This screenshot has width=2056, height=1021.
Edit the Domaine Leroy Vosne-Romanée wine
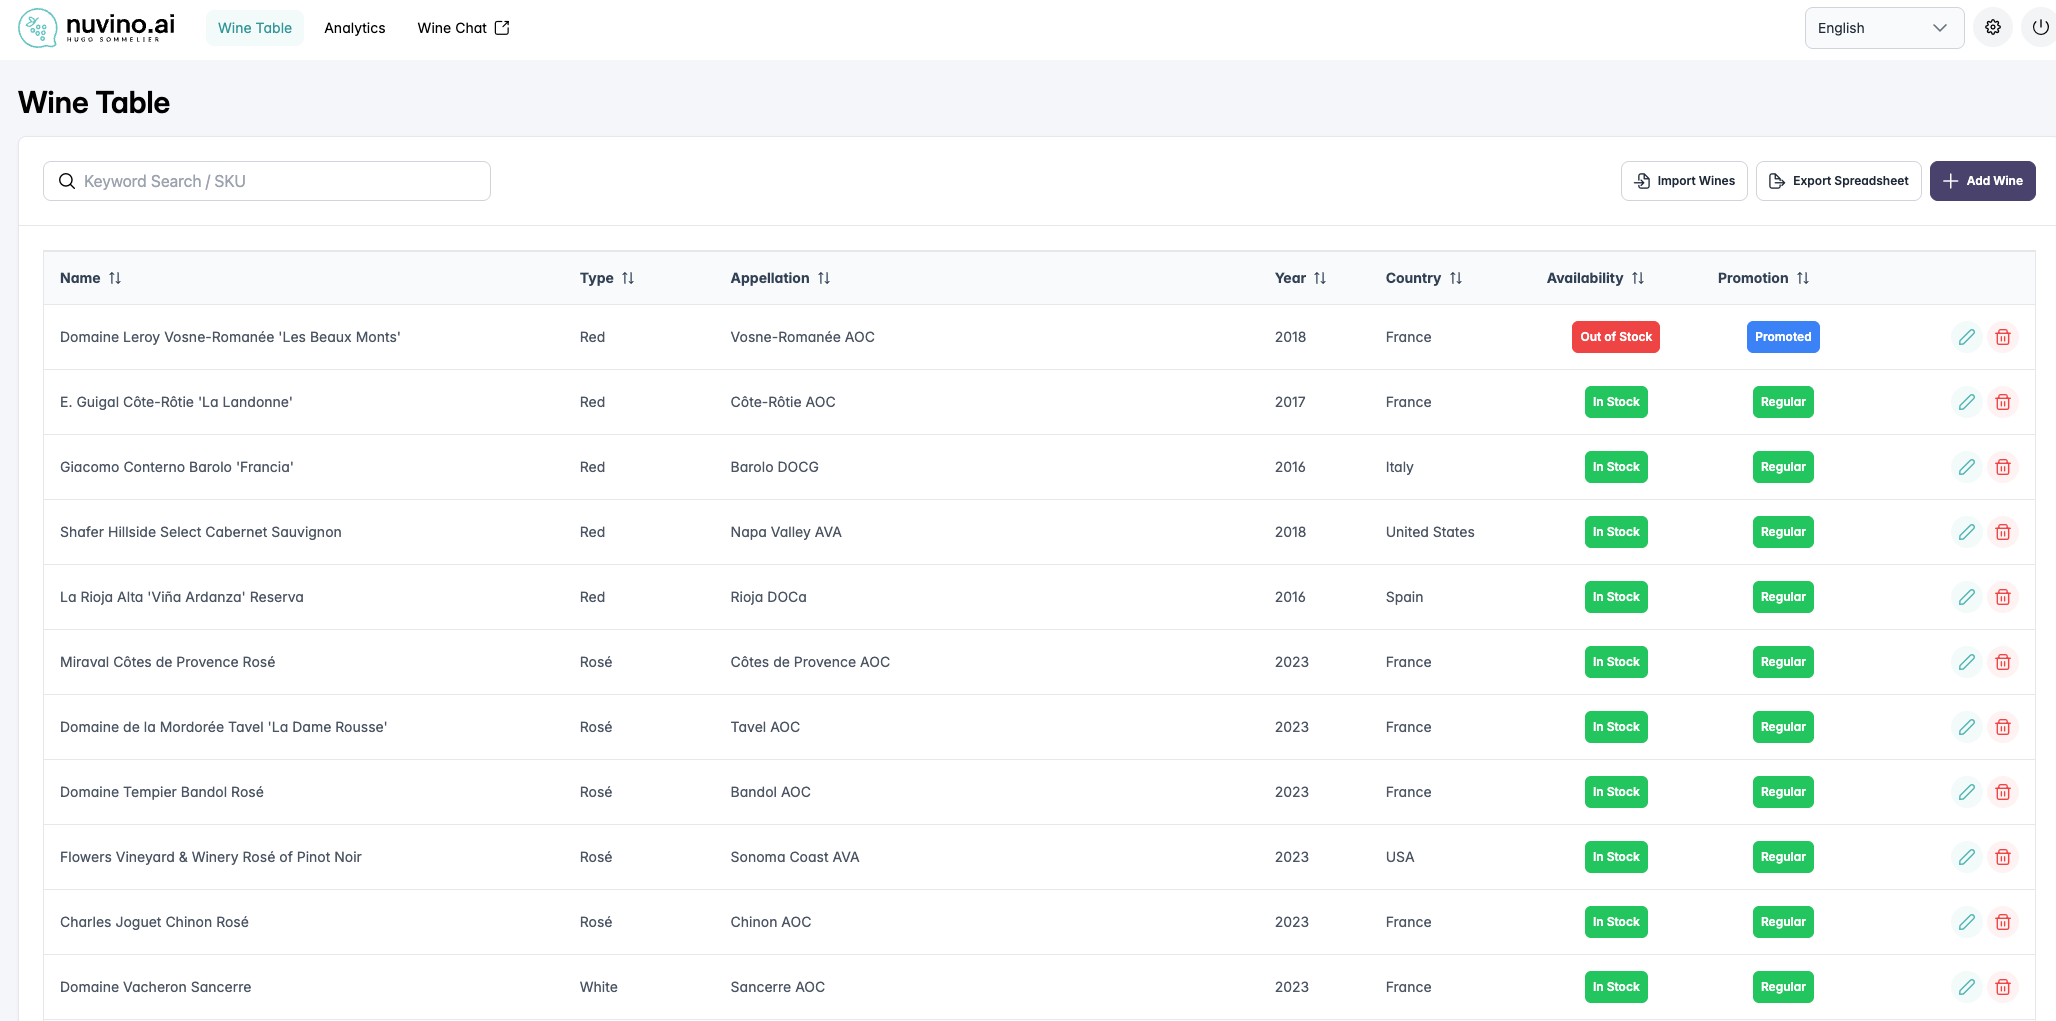tap(1966, 337)
